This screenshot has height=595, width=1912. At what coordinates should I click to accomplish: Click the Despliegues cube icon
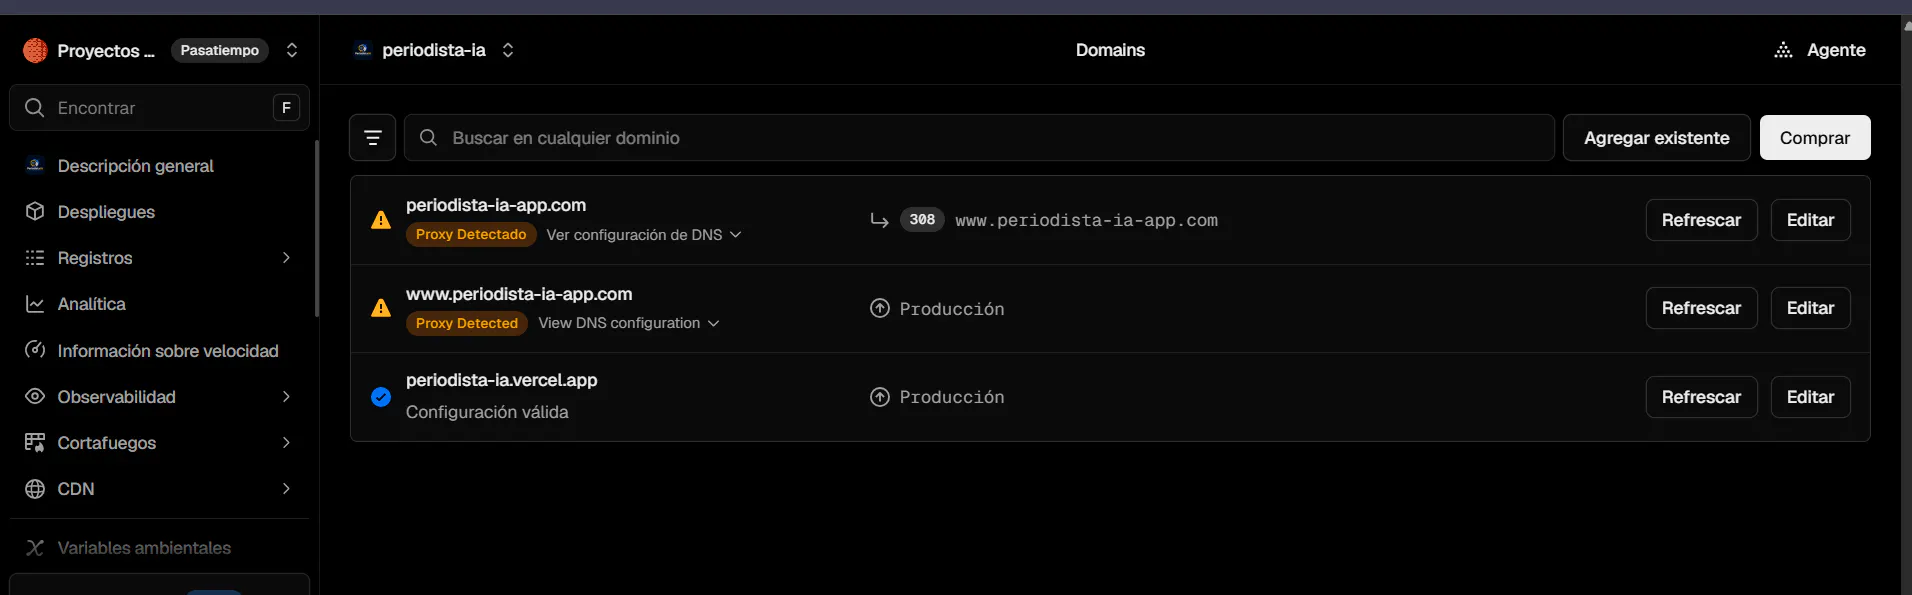(35, 212)
